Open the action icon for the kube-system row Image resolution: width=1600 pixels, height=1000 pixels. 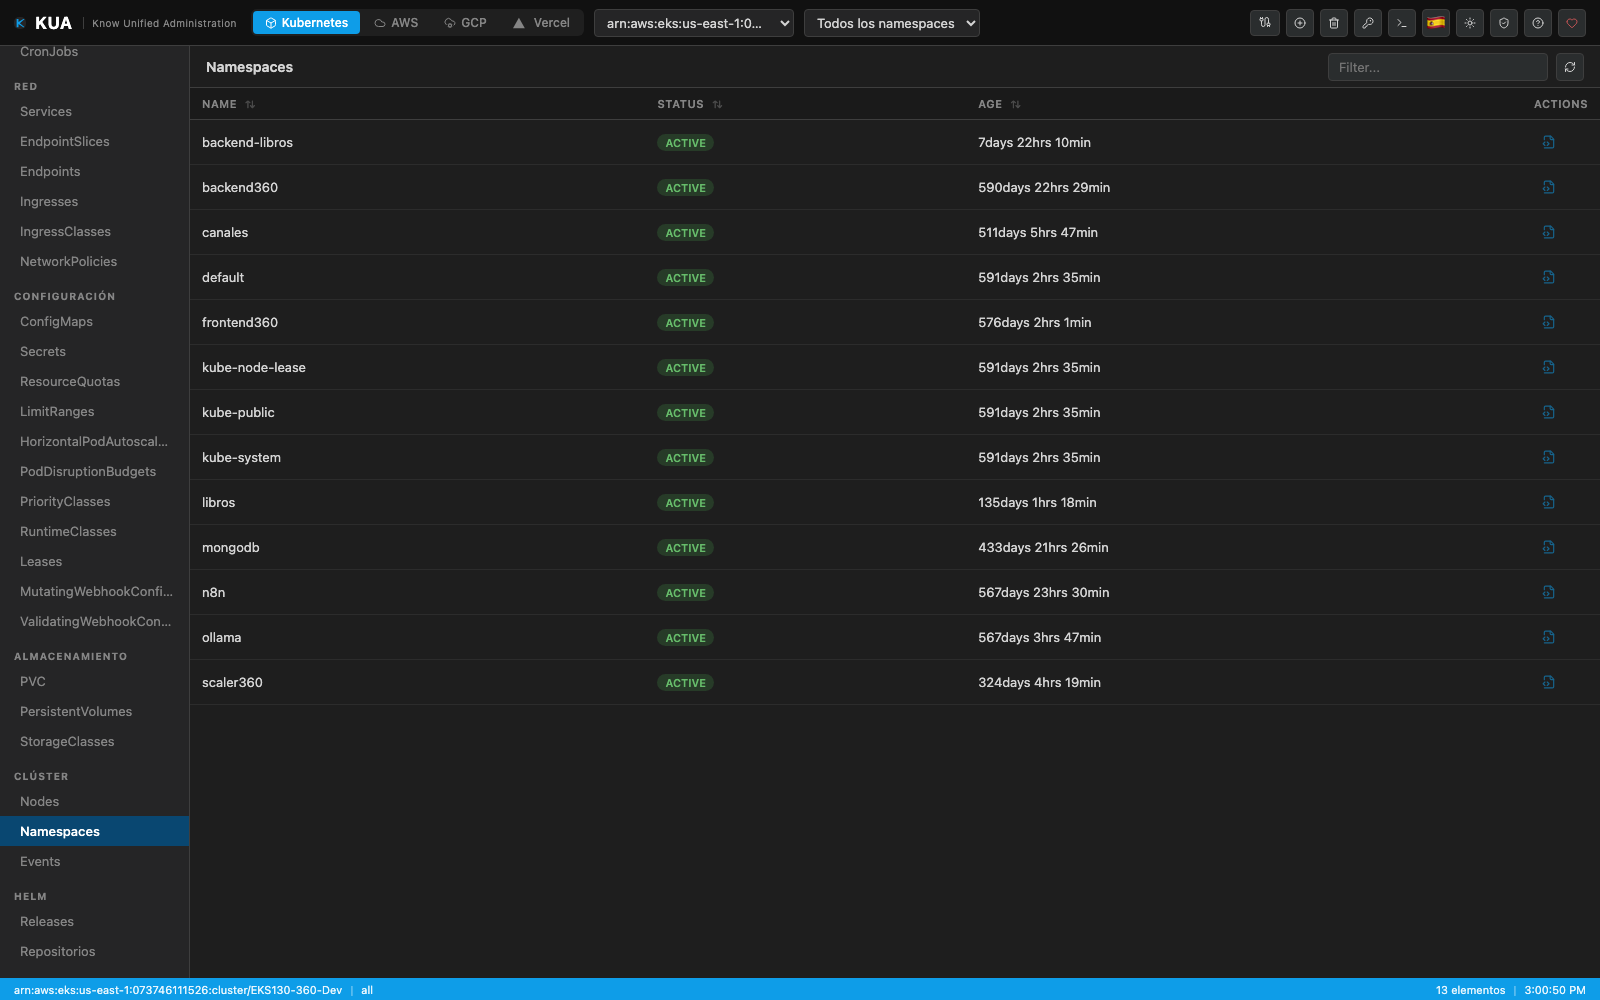point(1548,457)
